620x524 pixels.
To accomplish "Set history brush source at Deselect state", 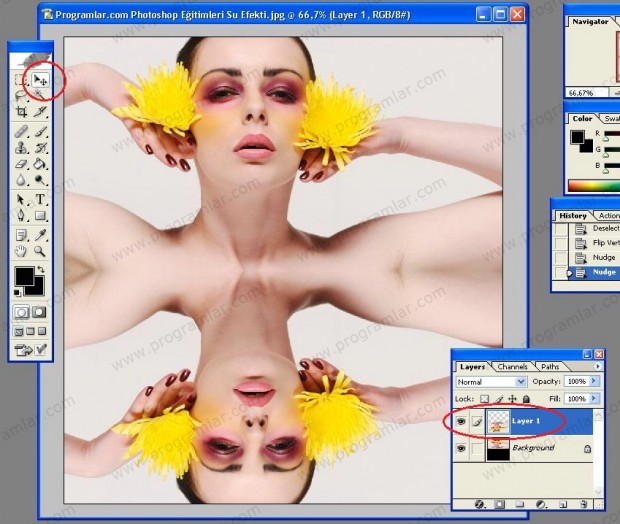I will (x=561, y=229).
